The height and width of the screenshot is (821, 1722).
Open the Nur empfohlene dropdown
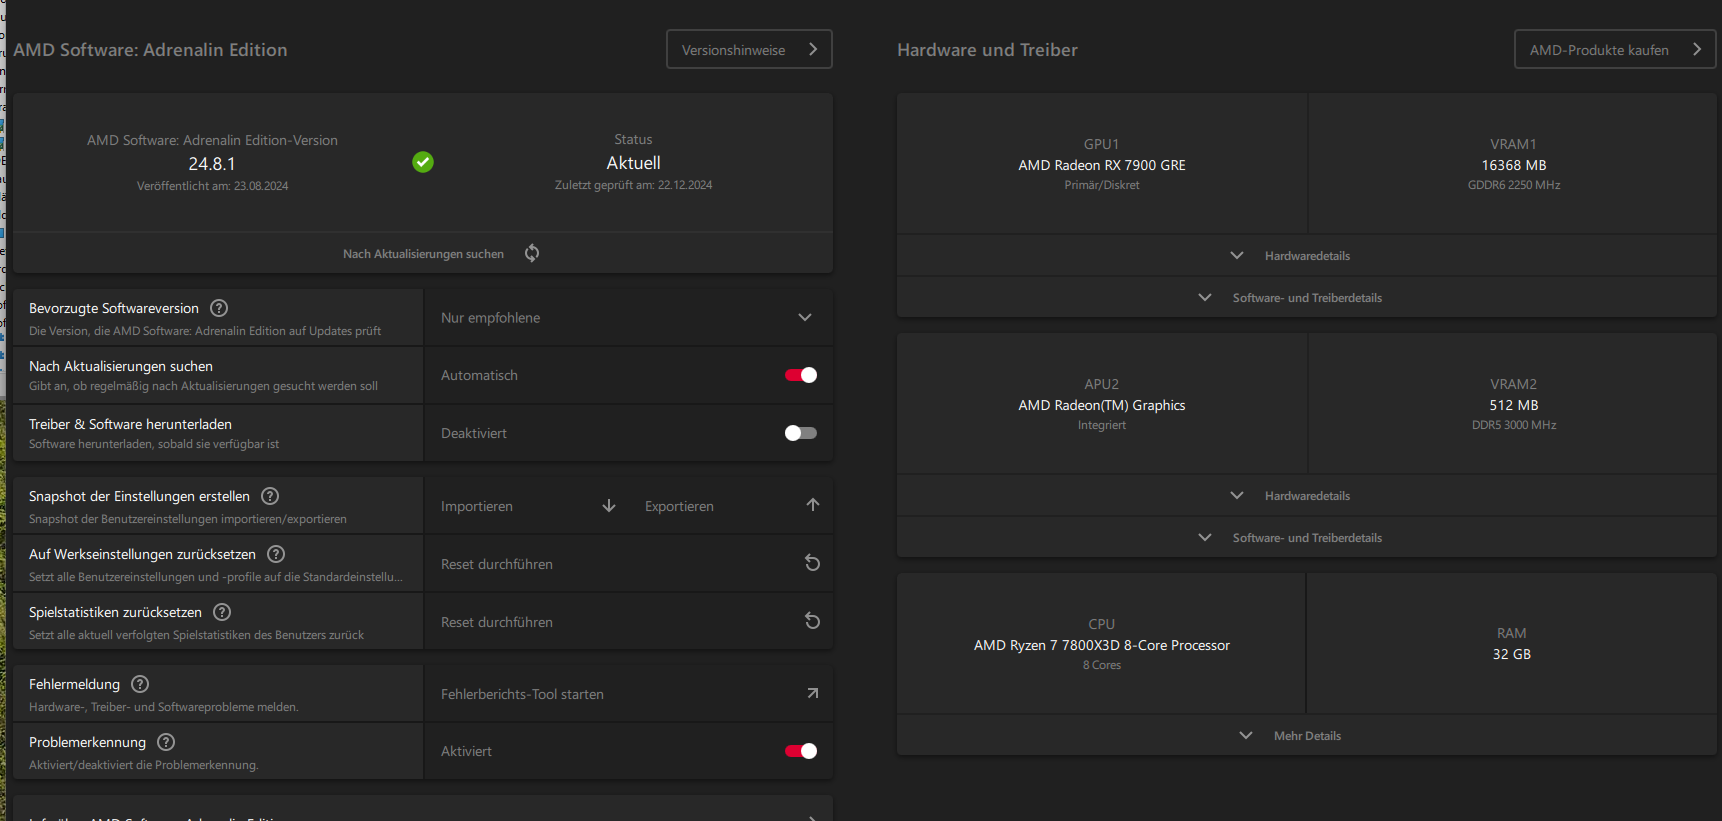pyautogui.click(x=628, y=318)
